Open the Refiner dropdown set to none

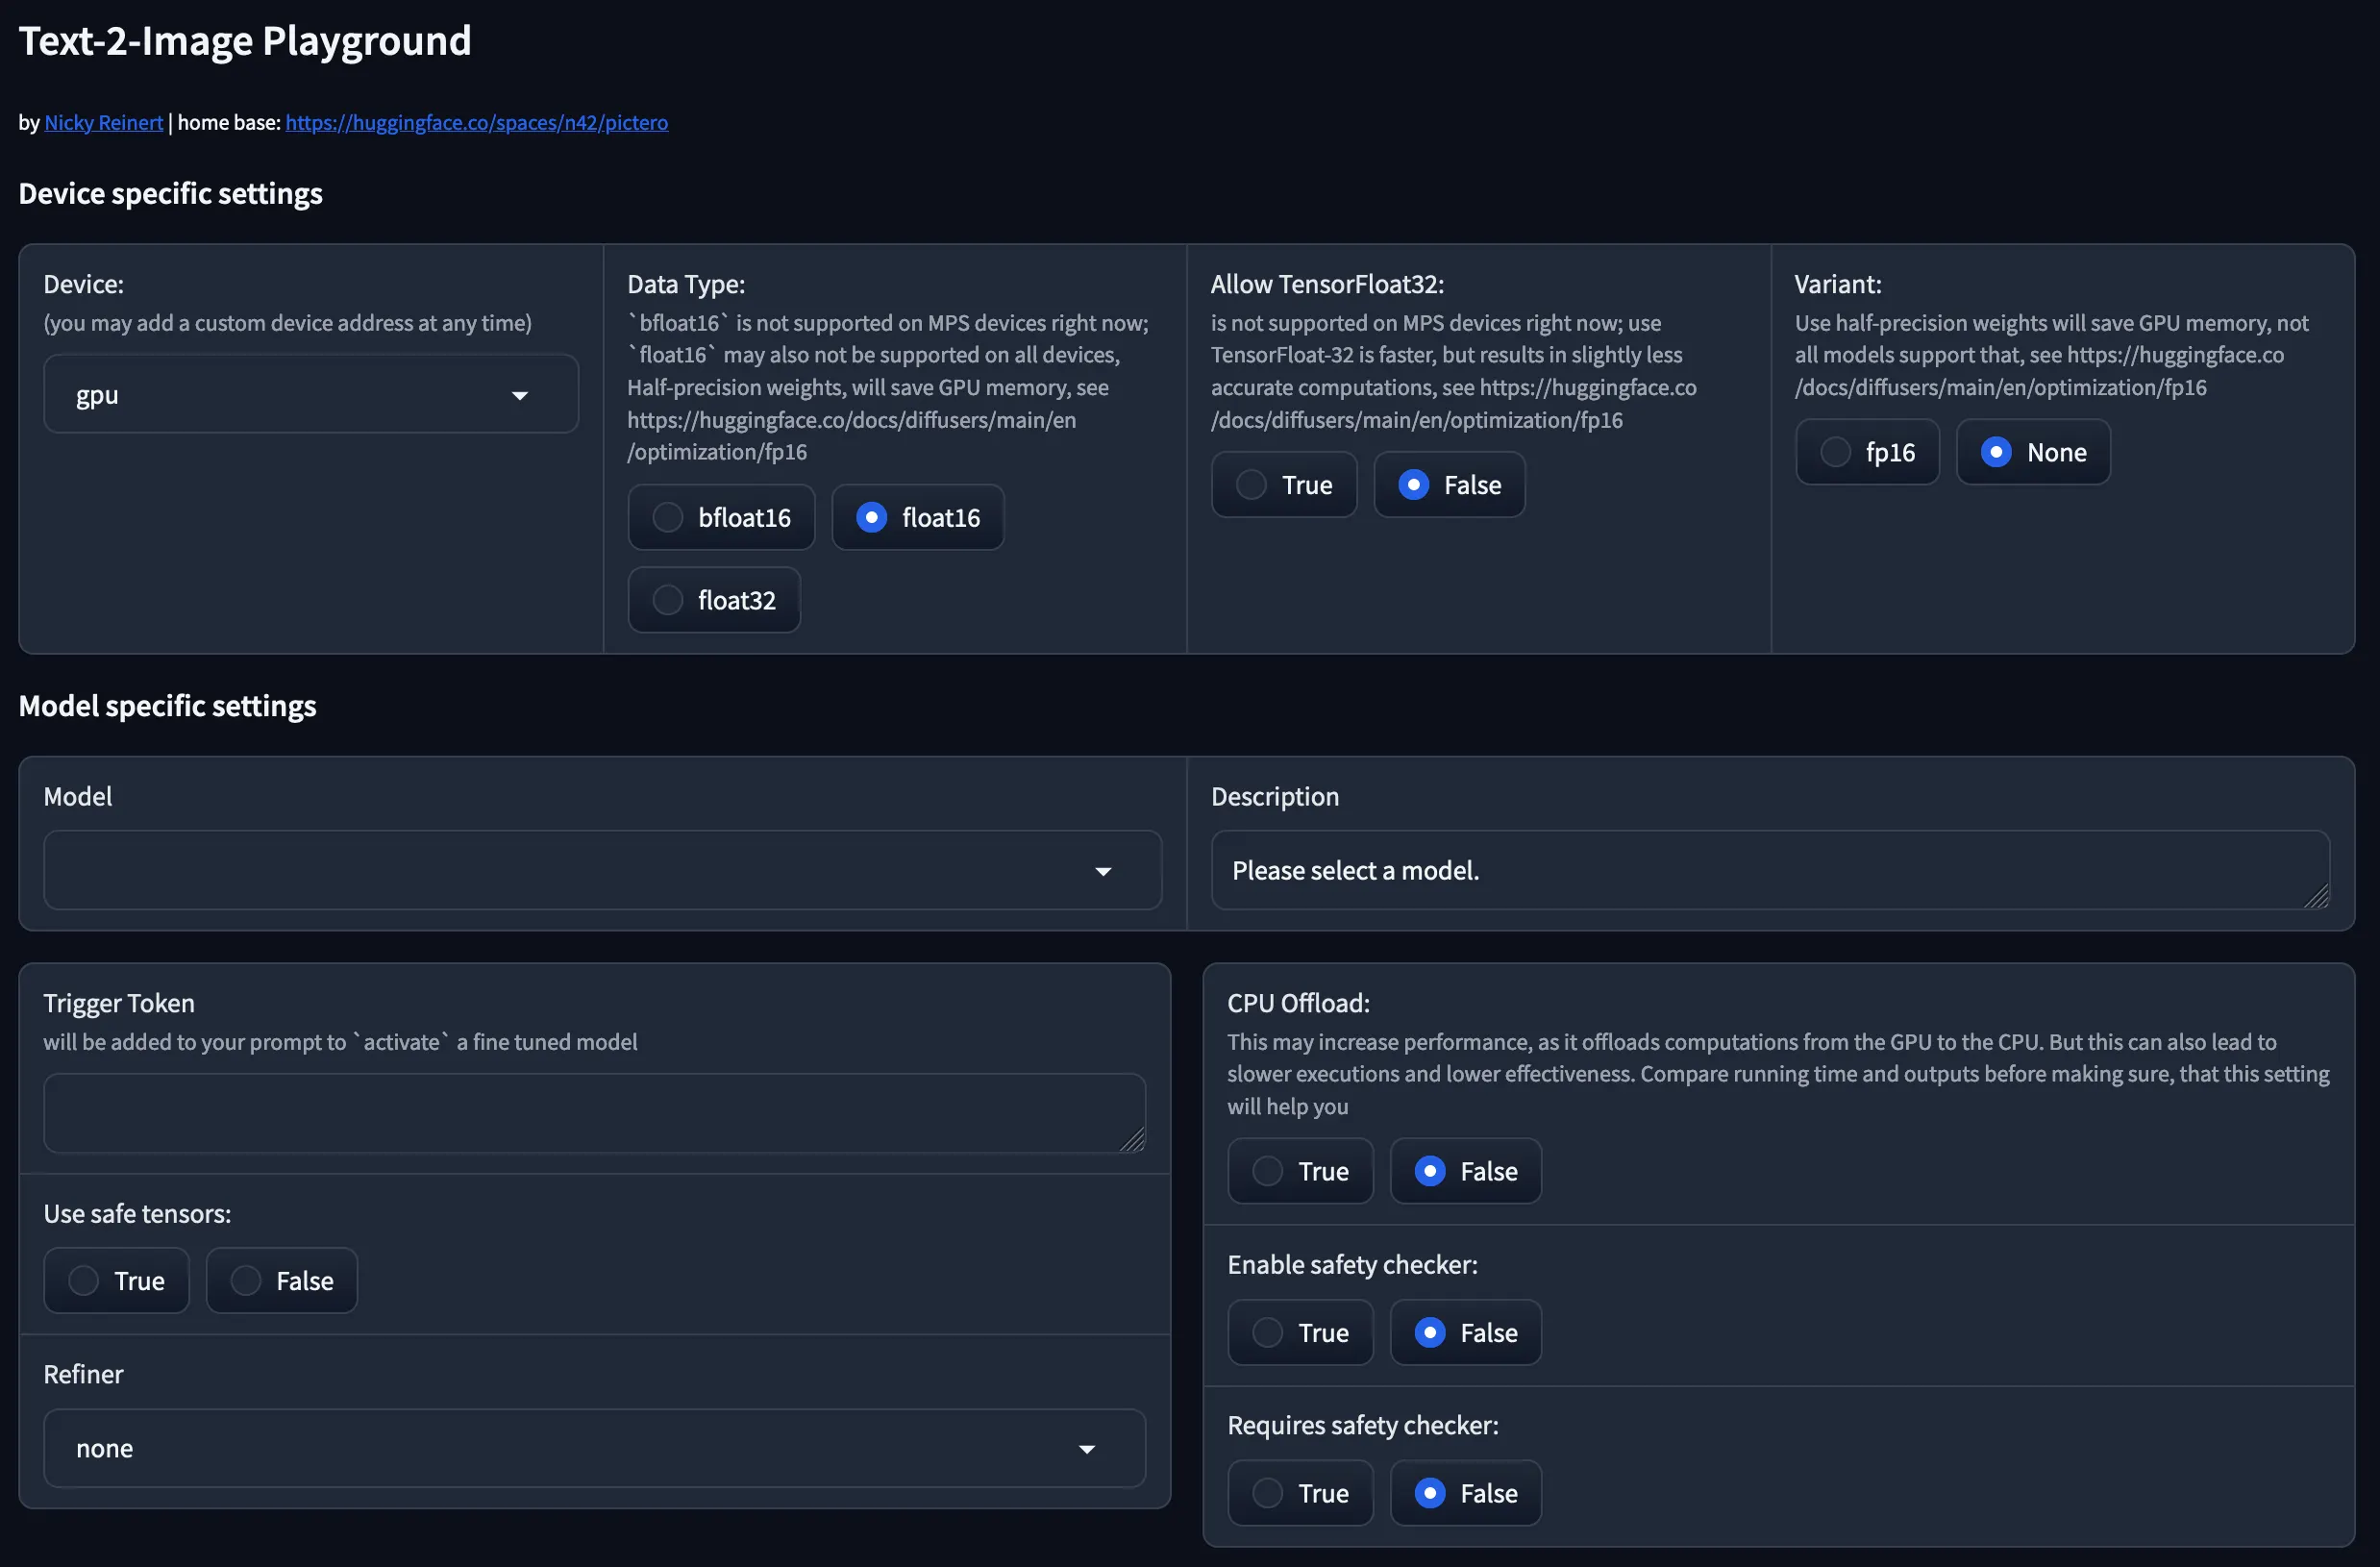coord(594,1448)
